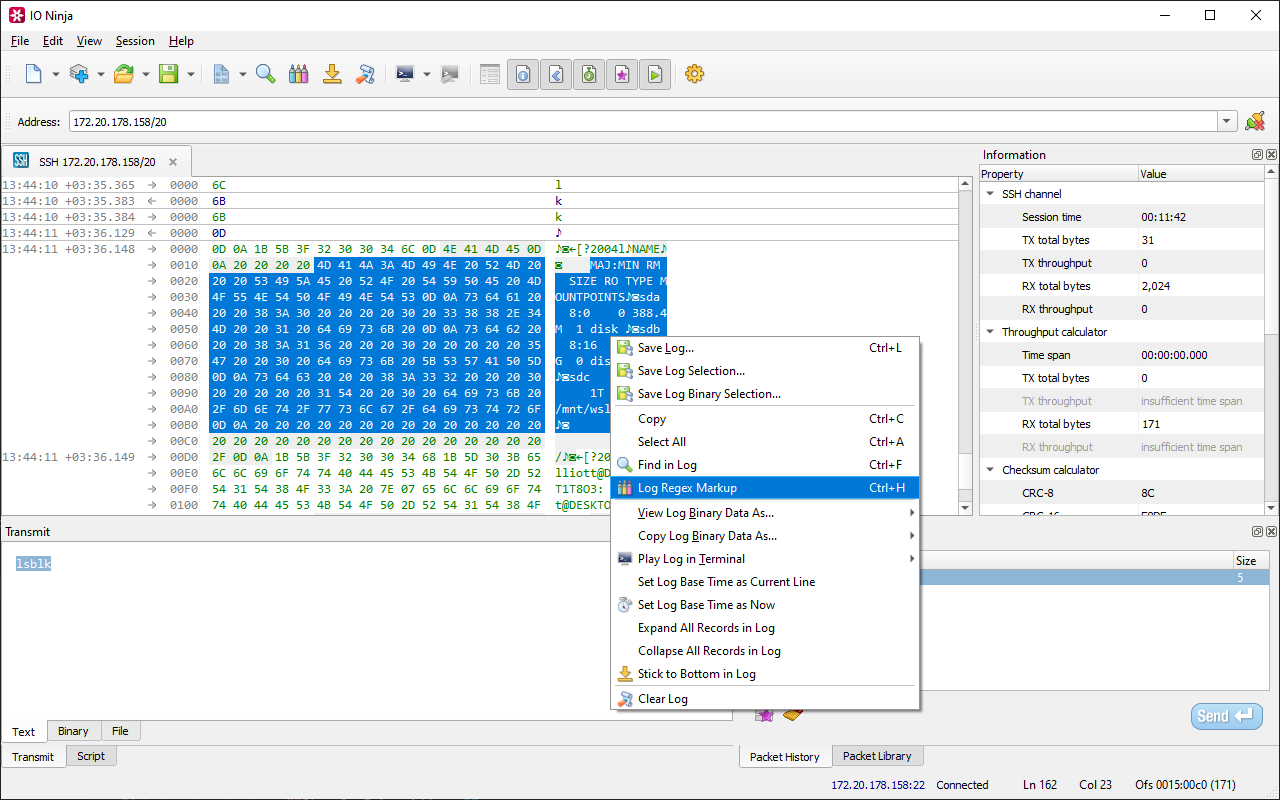Image resolution: width=1280 pixels, height=800 pixels.
Task: Click the Clear Log eraser toolbar icon
Action: (366, 74)
